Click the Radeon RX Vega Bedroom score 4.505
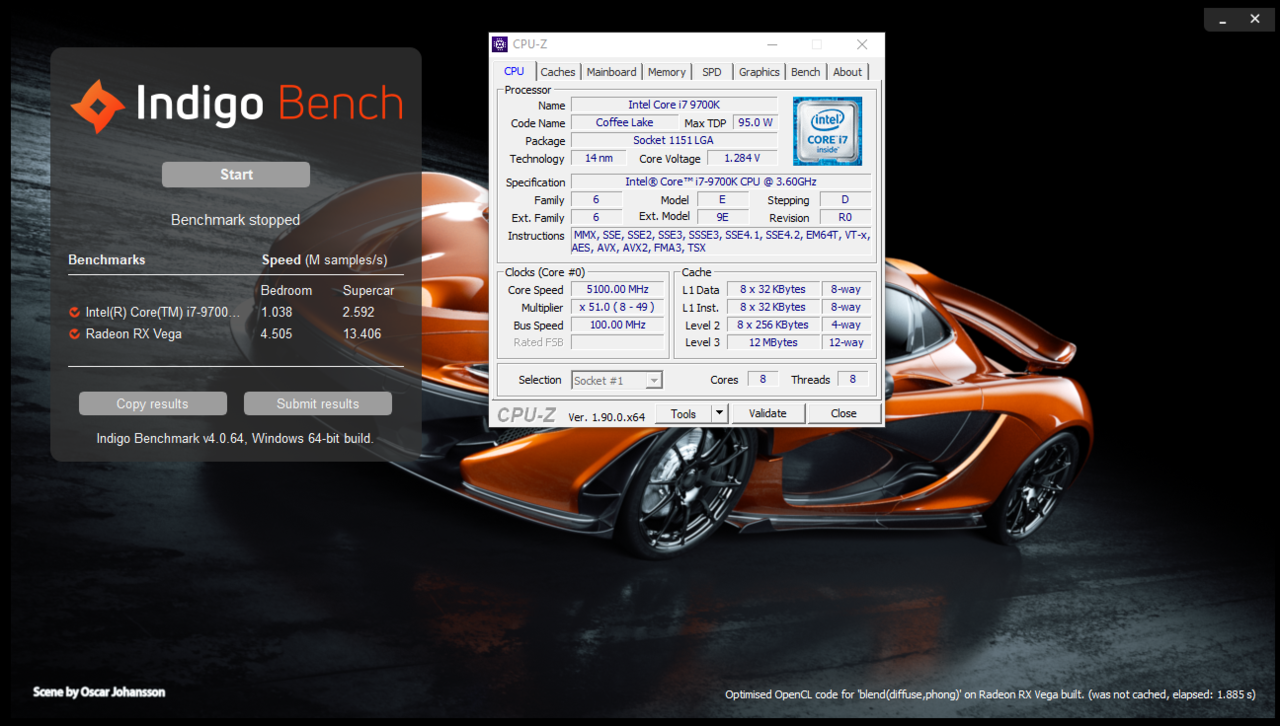The width and height of the screenshot is (1280, 726). 277,334
